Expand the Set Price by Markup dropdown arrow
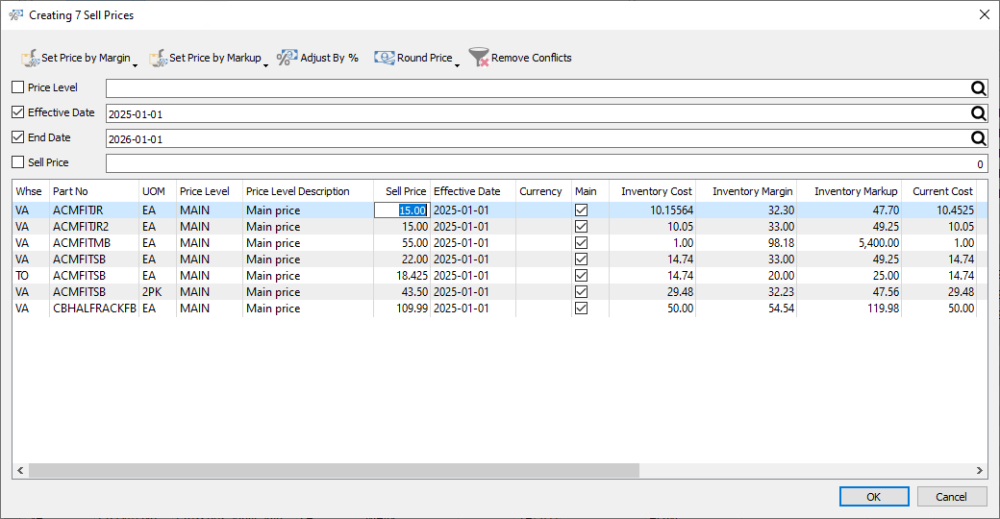 pos(266,65)
